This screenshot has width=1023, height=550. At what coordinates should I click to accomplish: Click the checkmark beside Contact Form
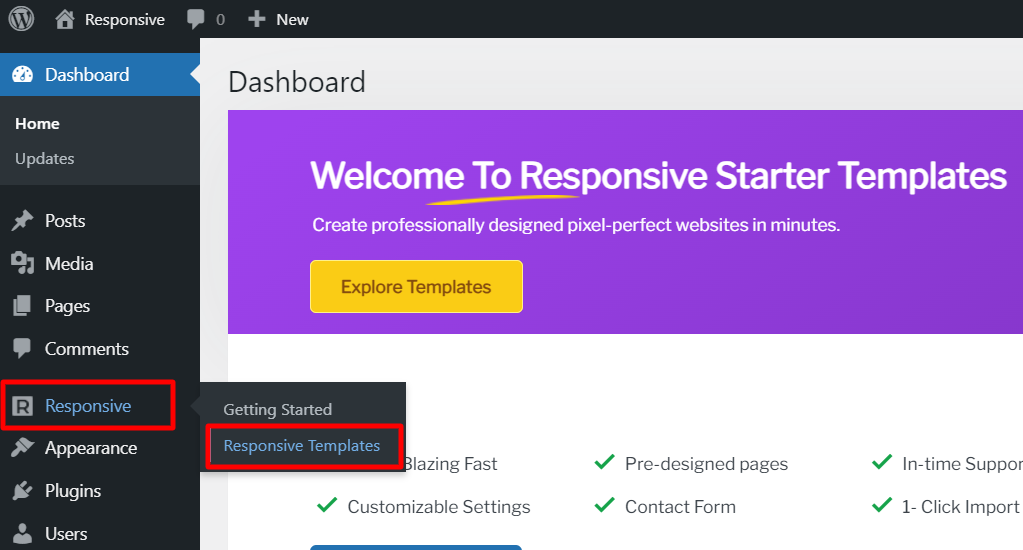pyautogui.click(x=605, y=505)
